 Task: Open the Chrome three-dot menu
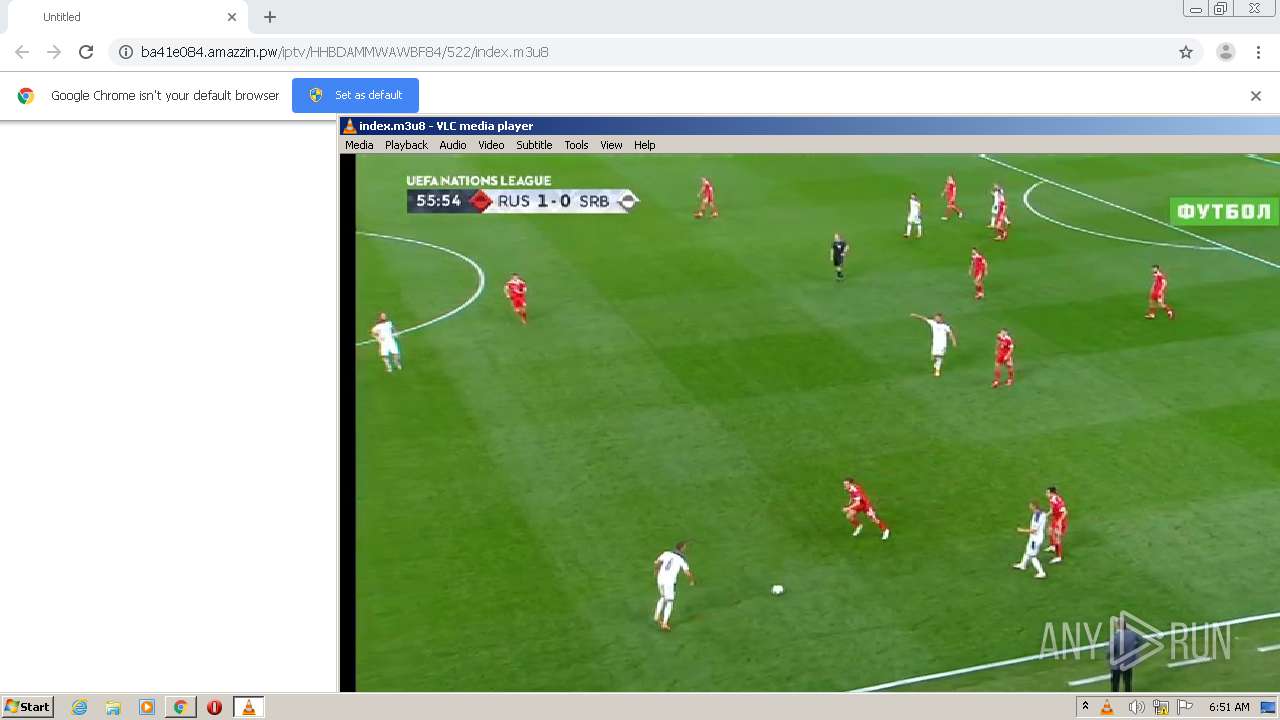[x=1259, y=52]
